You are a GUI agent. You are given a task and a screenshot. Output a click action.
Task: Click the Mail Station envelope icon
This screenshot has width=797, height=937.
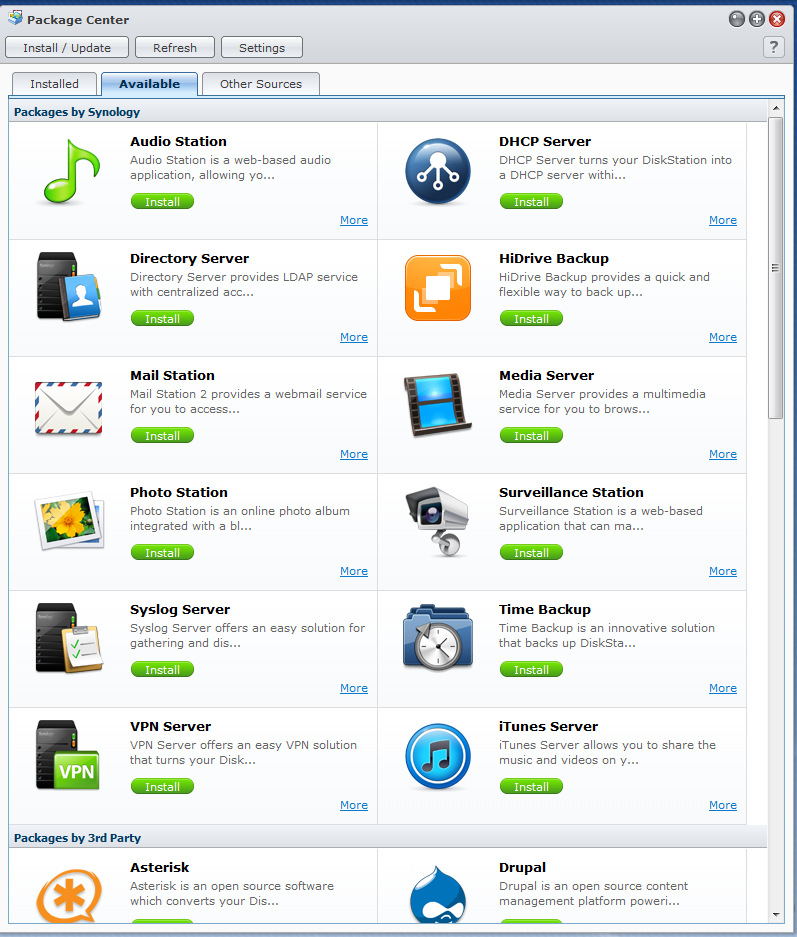68,408
